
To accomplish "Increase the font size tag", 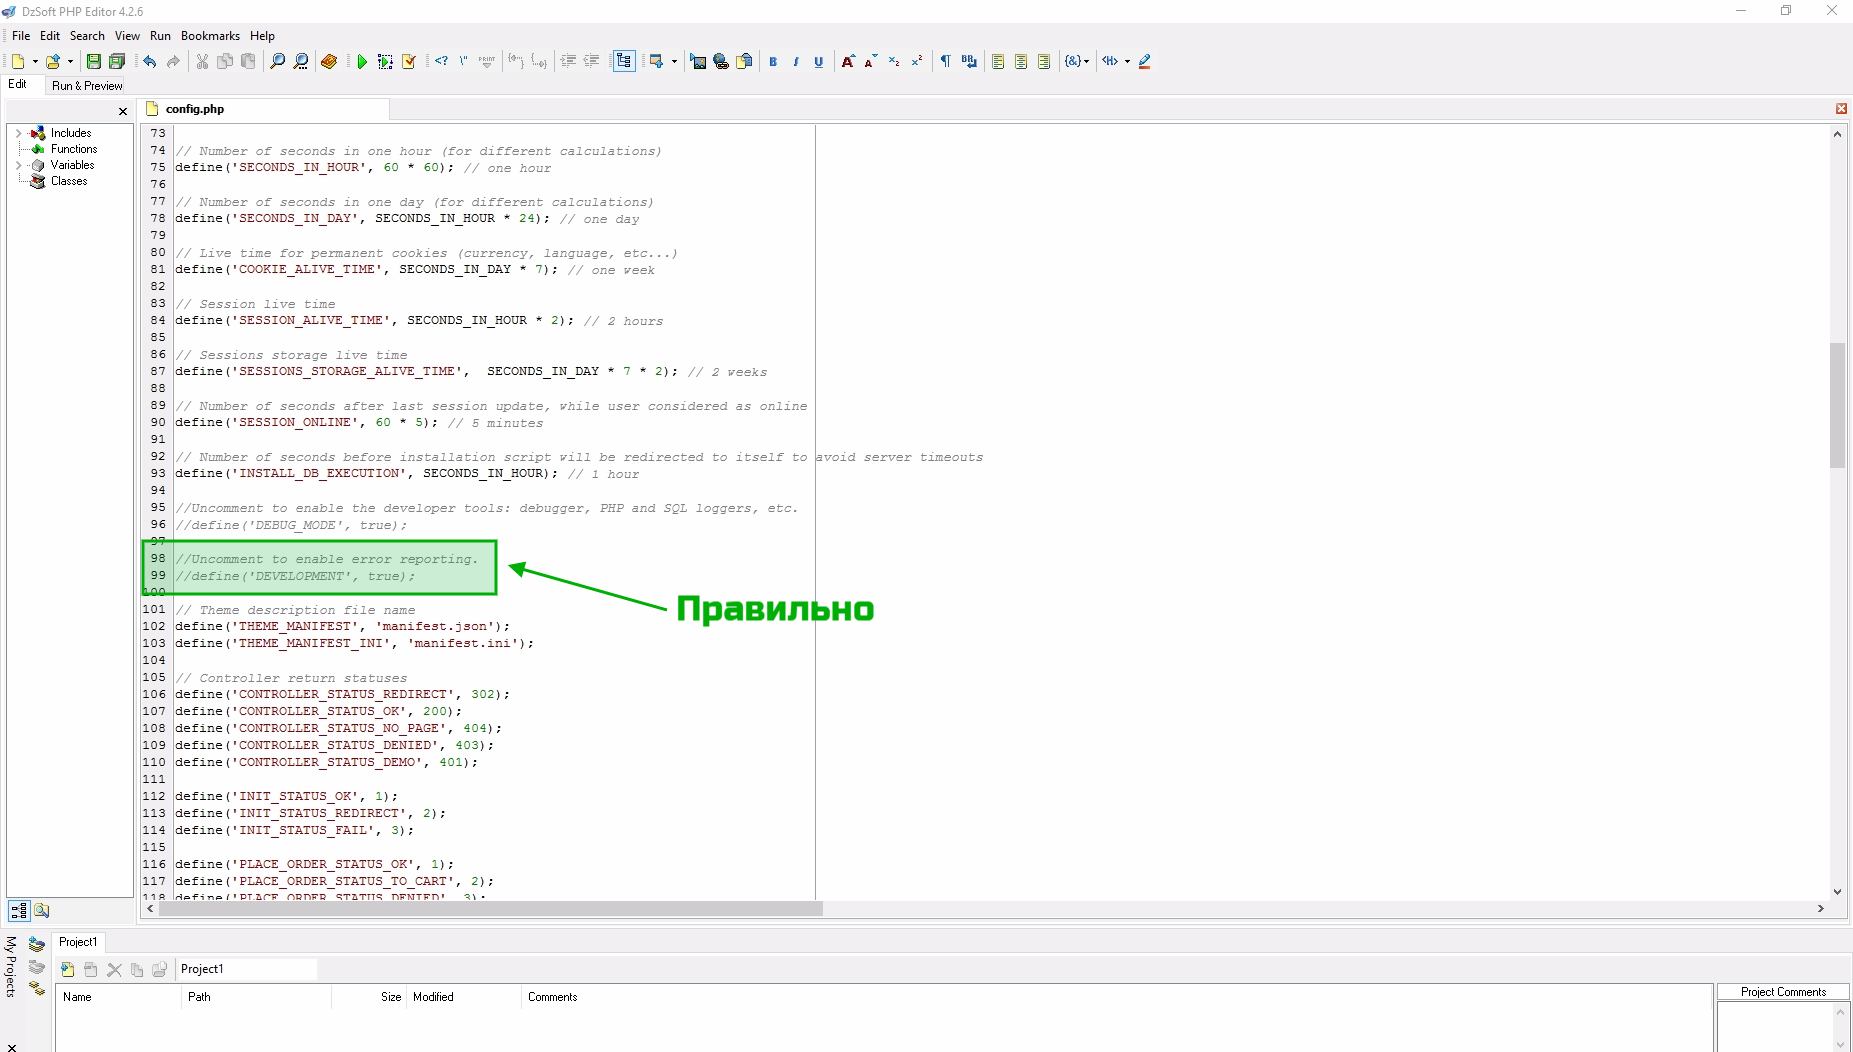I will pos(848,61).
